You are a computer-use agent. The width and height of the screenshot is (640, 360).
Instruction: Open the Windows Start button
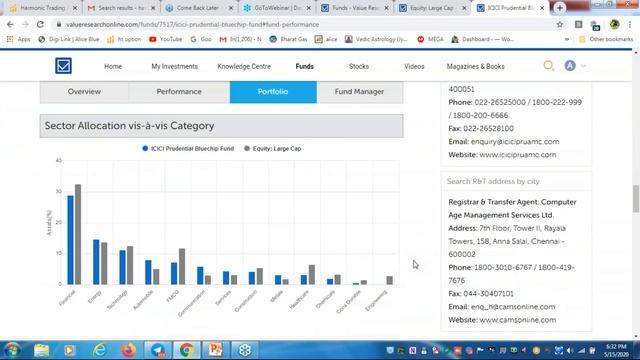(x=12, y=350)
